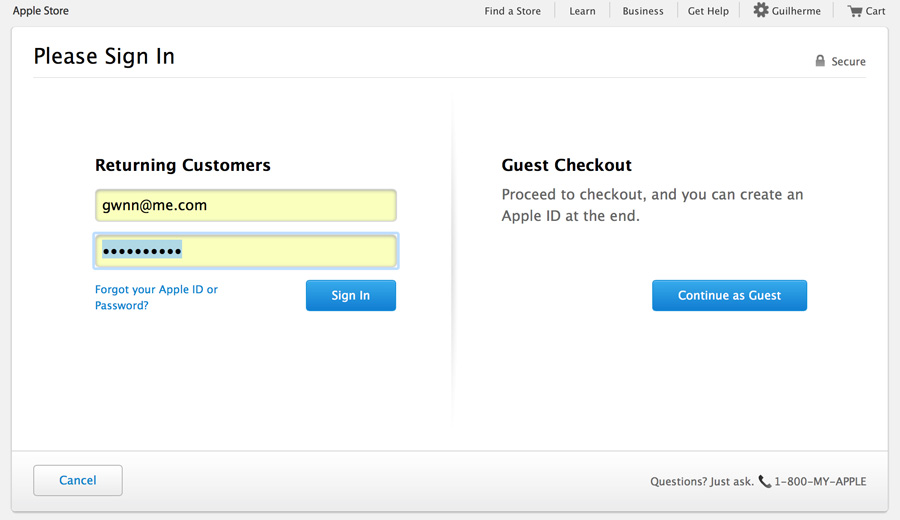The image size is (900, 520).
Task: Click Continue as Guest button
Action: [730, 296]
